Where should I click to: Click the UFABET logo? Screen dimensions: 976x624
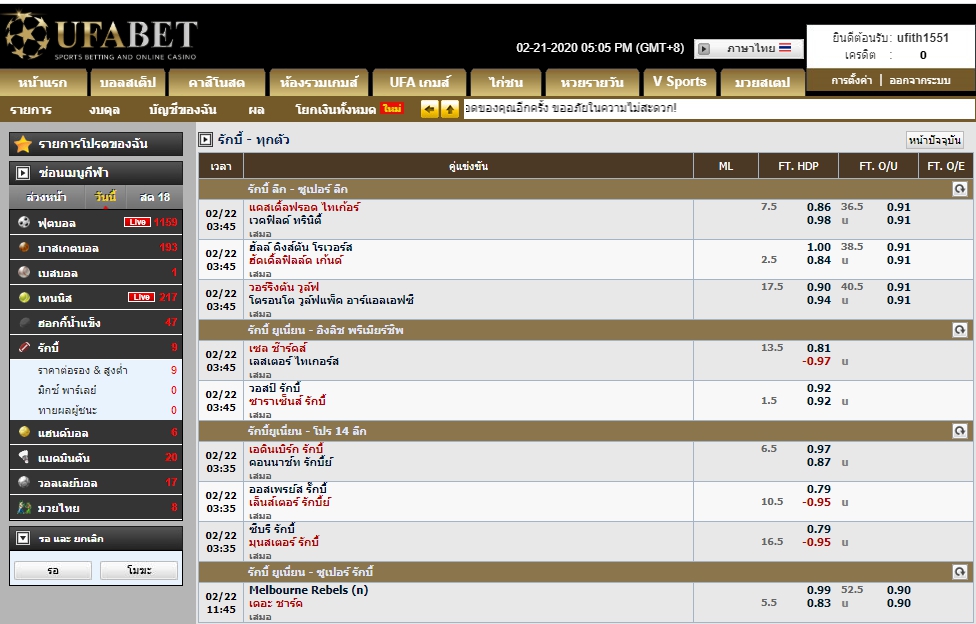tap(101, 36)
